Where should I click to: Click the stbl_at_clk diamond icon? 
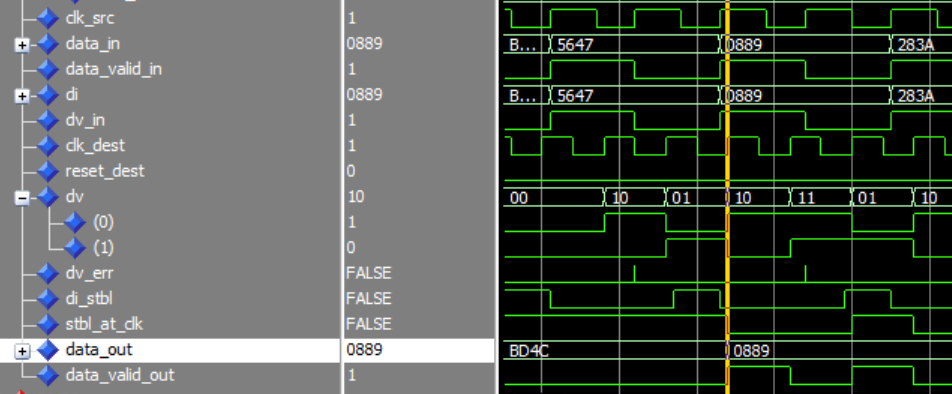click(48, 325)
